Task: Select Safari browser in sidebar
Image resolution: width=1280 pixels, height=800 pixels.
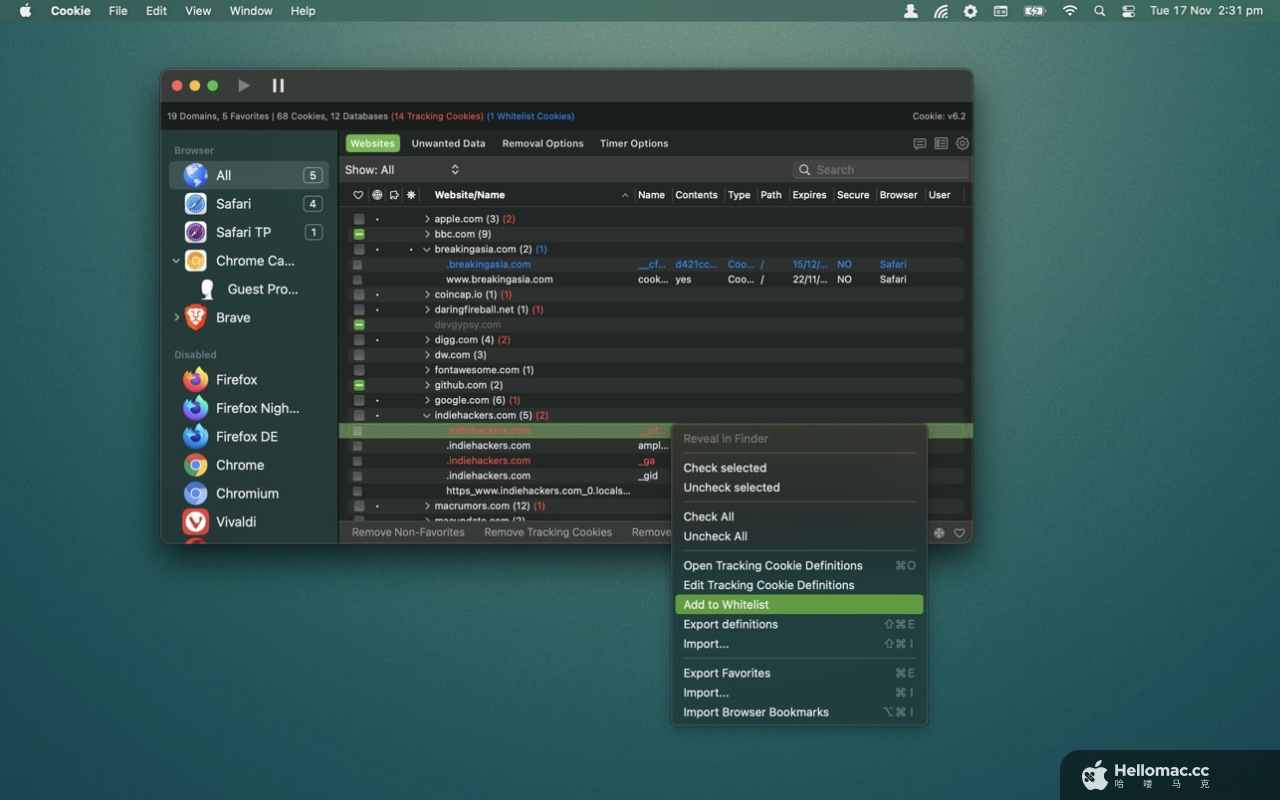Action: pos(249,204)
